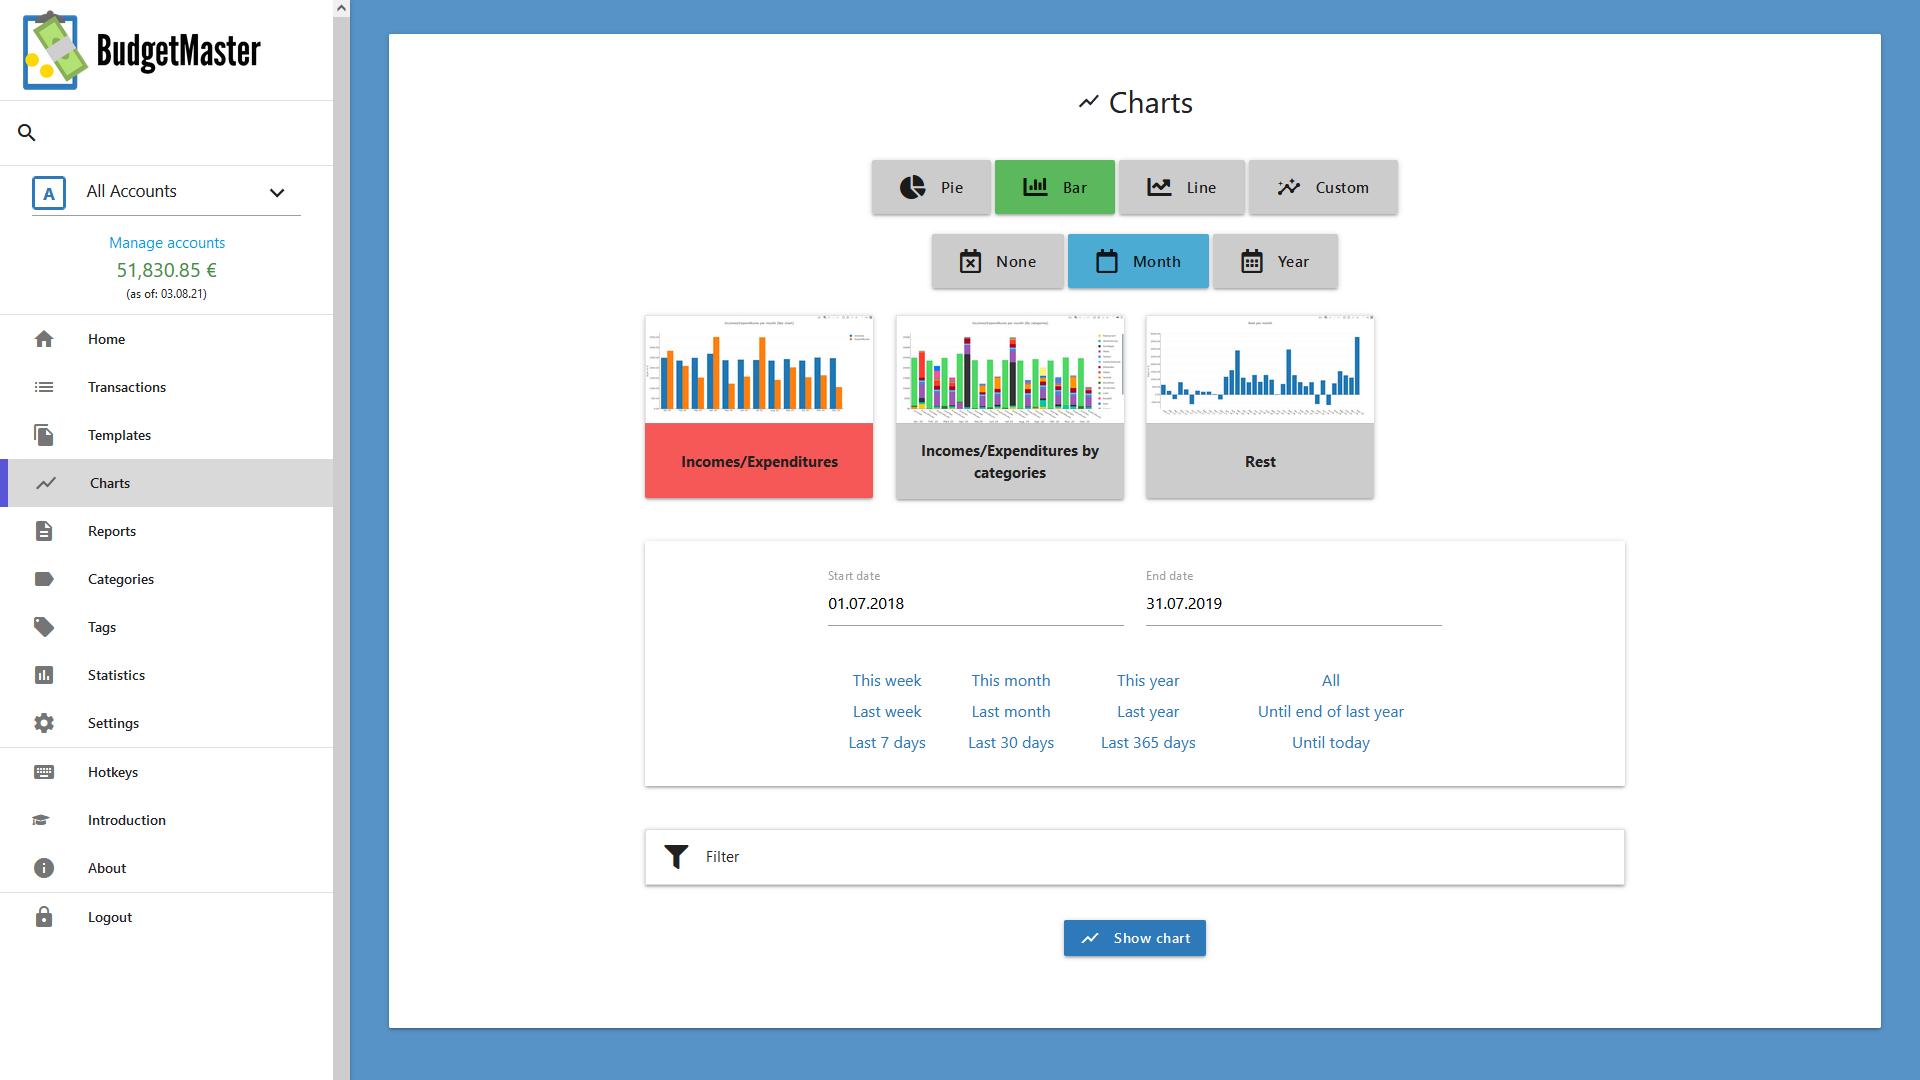
Task: Select the Last year quick range
Action: [1148, 711]
